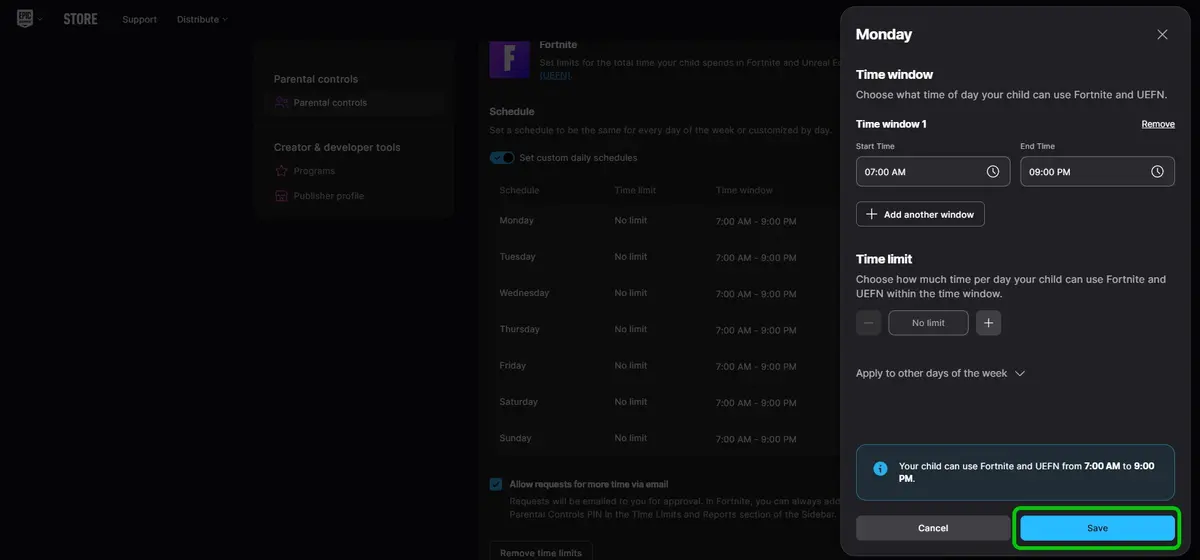The width and height of the screenshot is (1200, 560).
Task: Select the Wednesday schedule row
Action: tap(665, 293)
